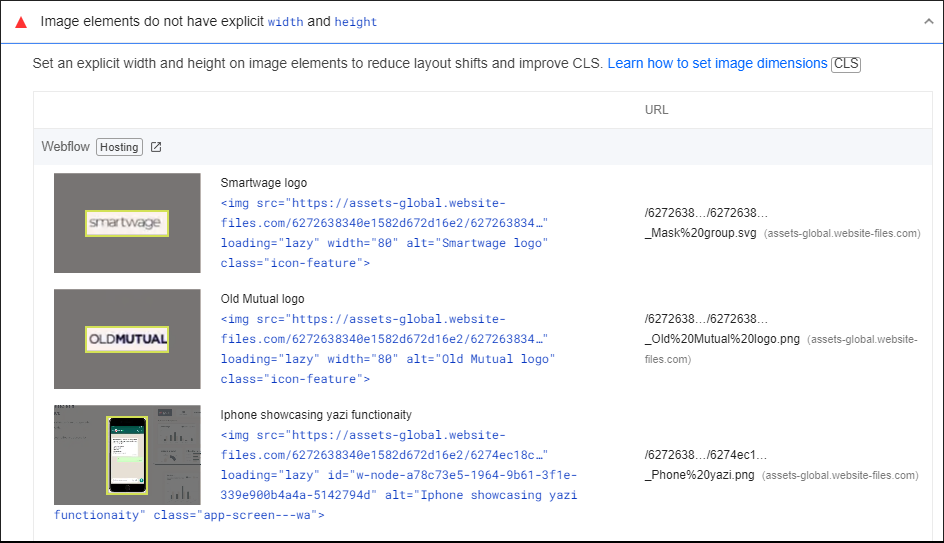Collapse the image dimensions audit chevron

(928, 21)
